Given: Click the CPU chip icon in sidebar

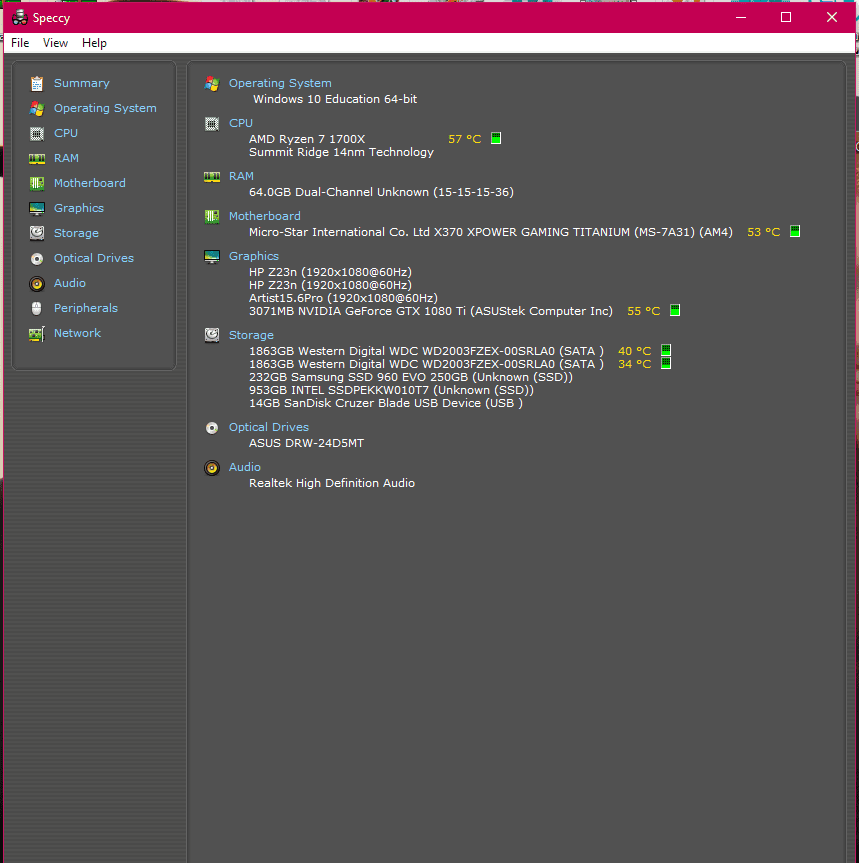Looking at the screenshot, I should coord(37,133).
